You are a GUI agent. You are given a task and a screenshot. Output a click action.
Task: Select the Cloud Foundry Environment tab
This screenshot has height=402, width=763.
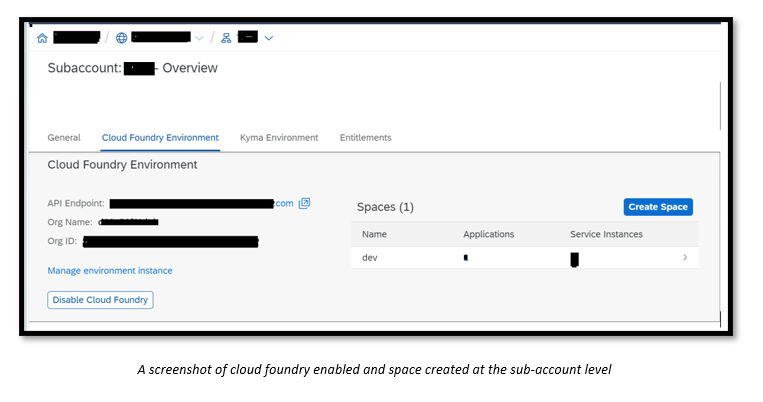(x=160, y=137)
